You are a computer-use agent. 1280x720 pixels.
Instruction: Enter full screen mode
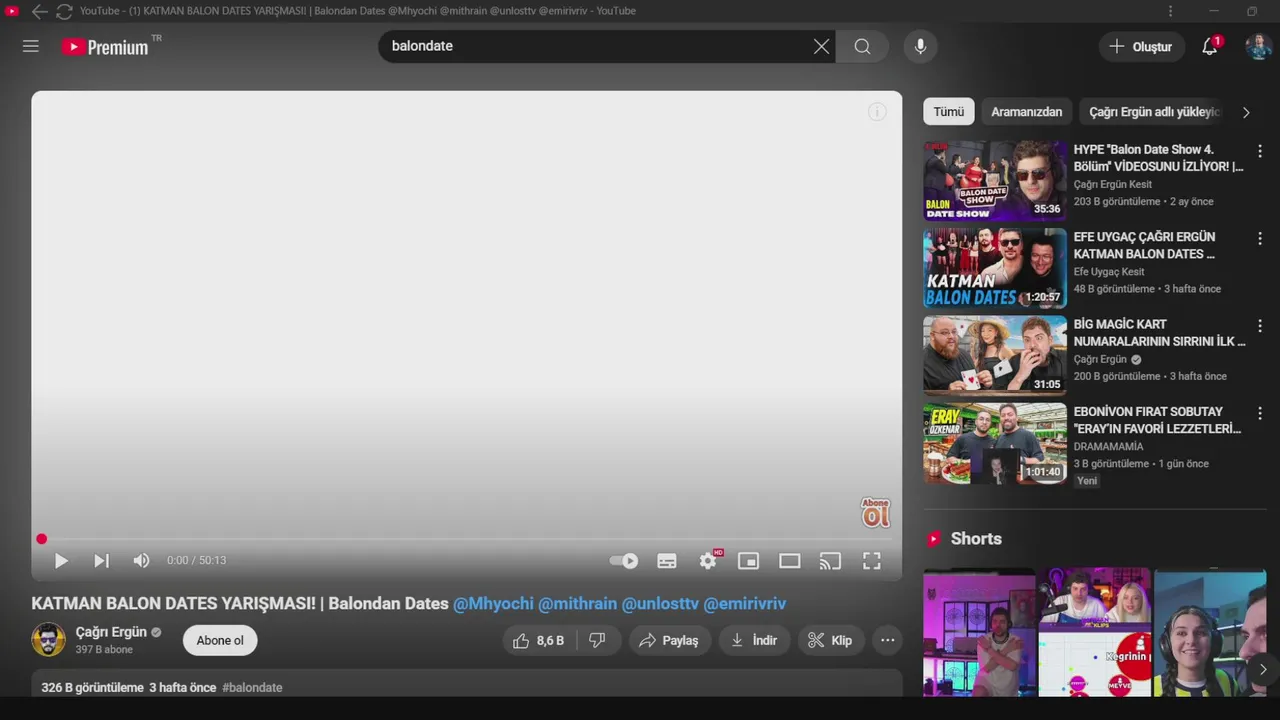pyautogui.click(x=871, y=561)
